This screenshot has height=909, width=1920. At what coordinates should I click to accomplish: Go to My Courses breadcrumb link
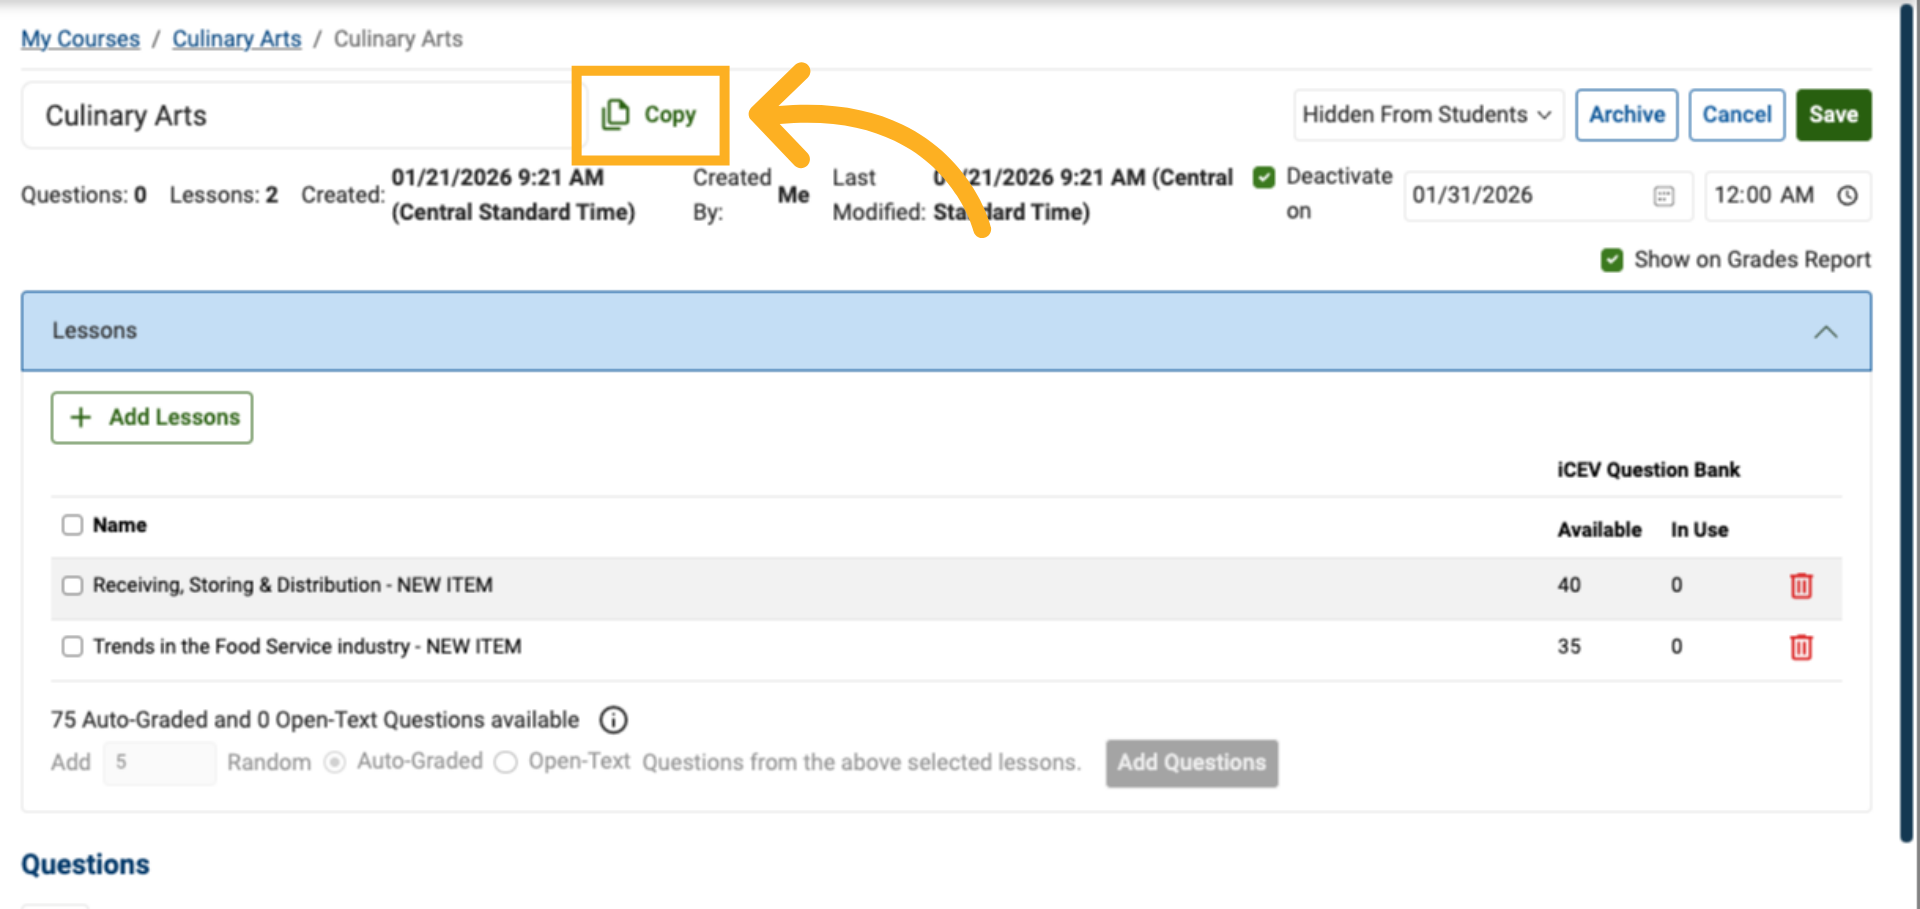click(x=81, y=39)
